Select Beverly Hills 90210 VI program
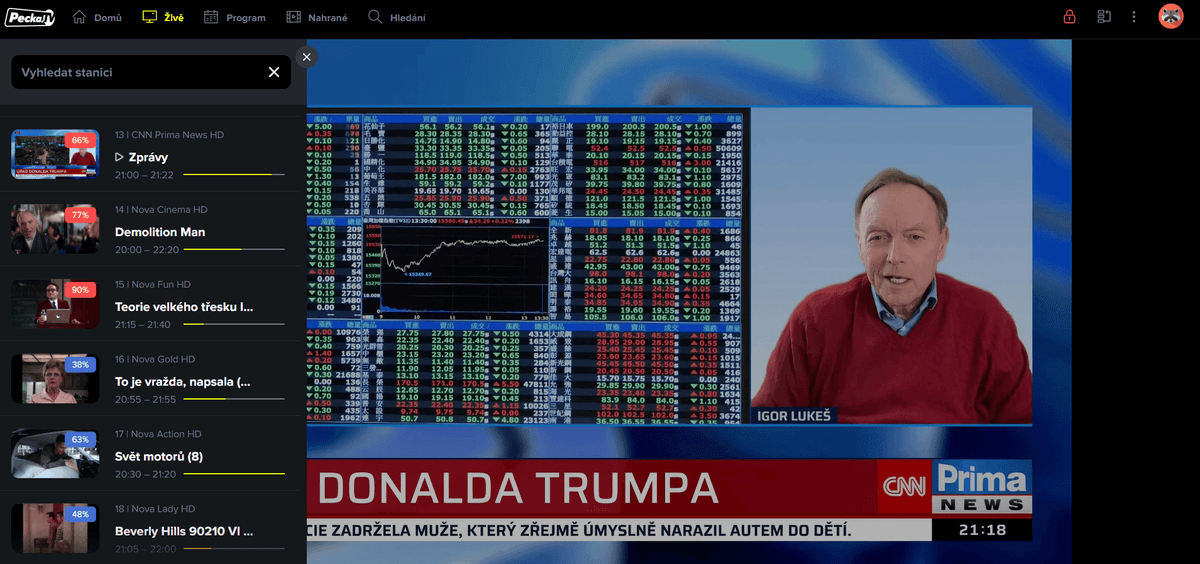Image resolution: width=1200 pixels, height=564 pixels. coord(184,532)
